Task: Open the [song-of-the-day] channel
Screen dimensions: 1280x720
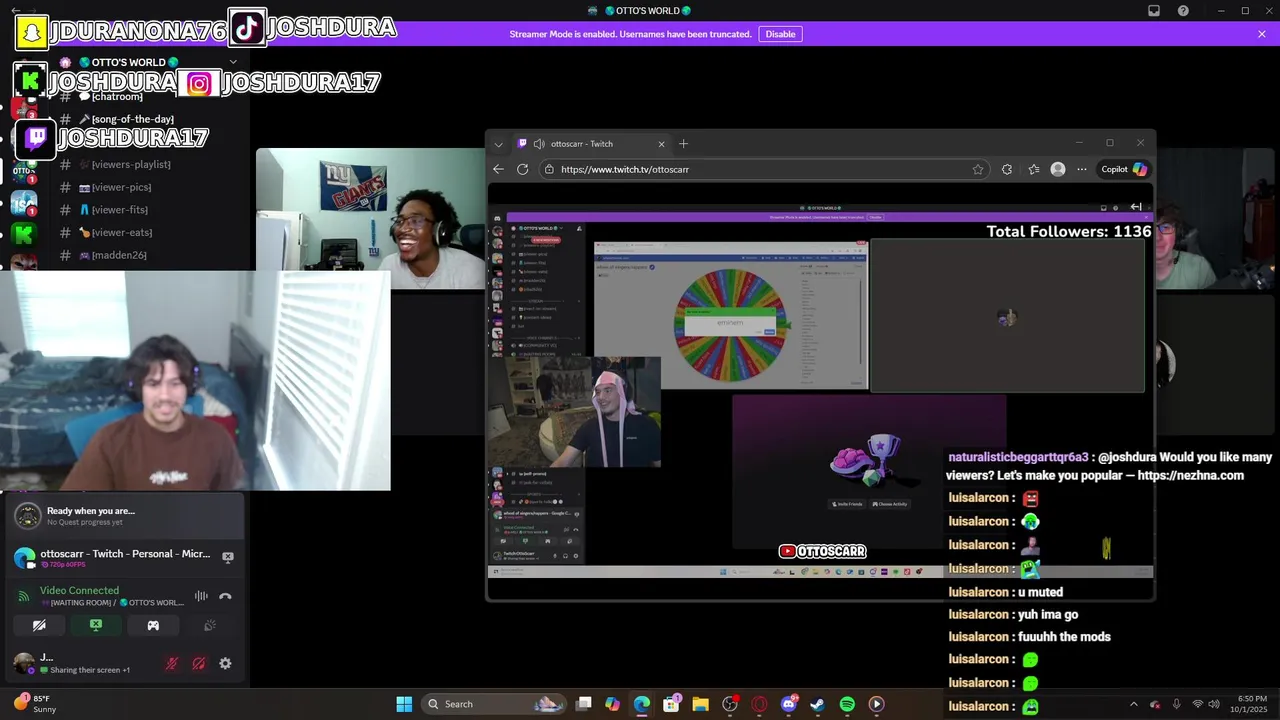Action: tap(133, 119)
